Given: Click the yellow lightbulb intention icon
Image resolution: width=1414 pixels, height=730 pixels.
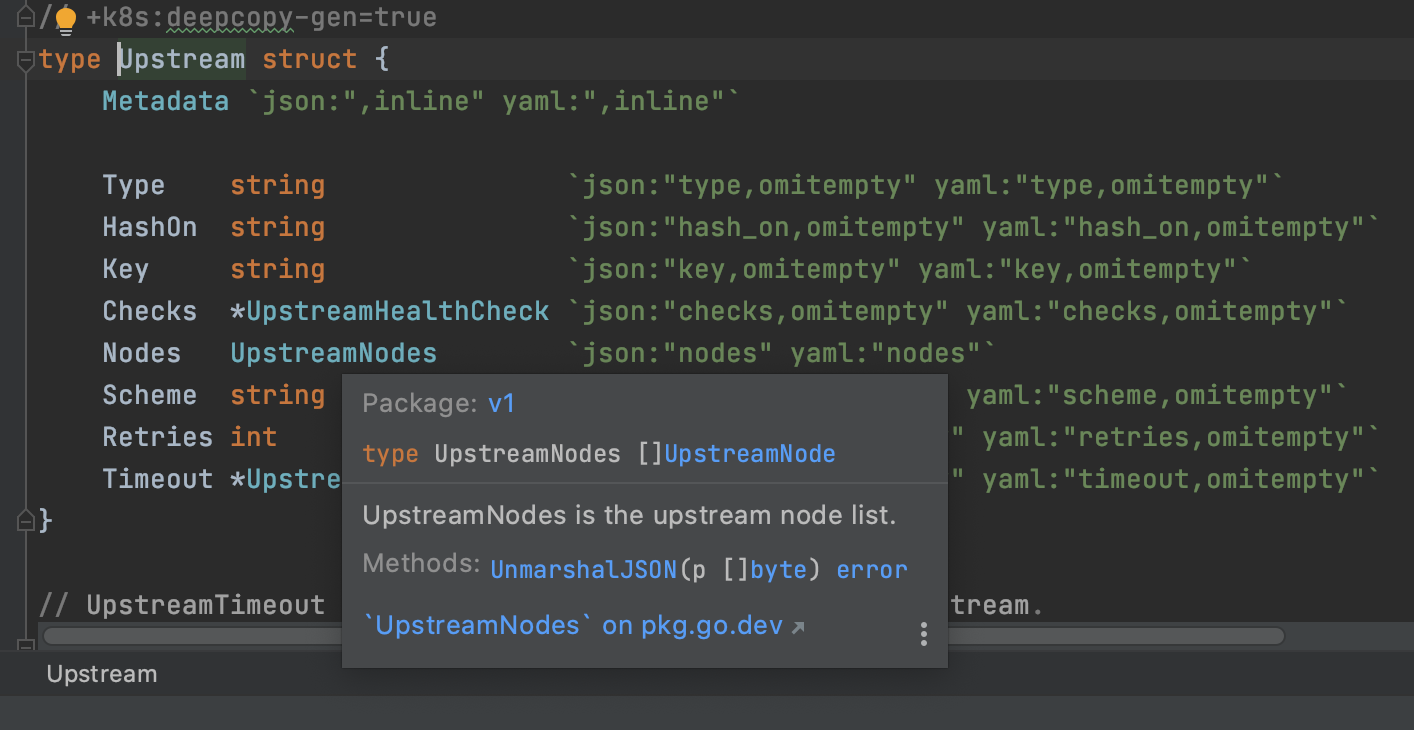Looking at the screenshot, I should [66, 18].
